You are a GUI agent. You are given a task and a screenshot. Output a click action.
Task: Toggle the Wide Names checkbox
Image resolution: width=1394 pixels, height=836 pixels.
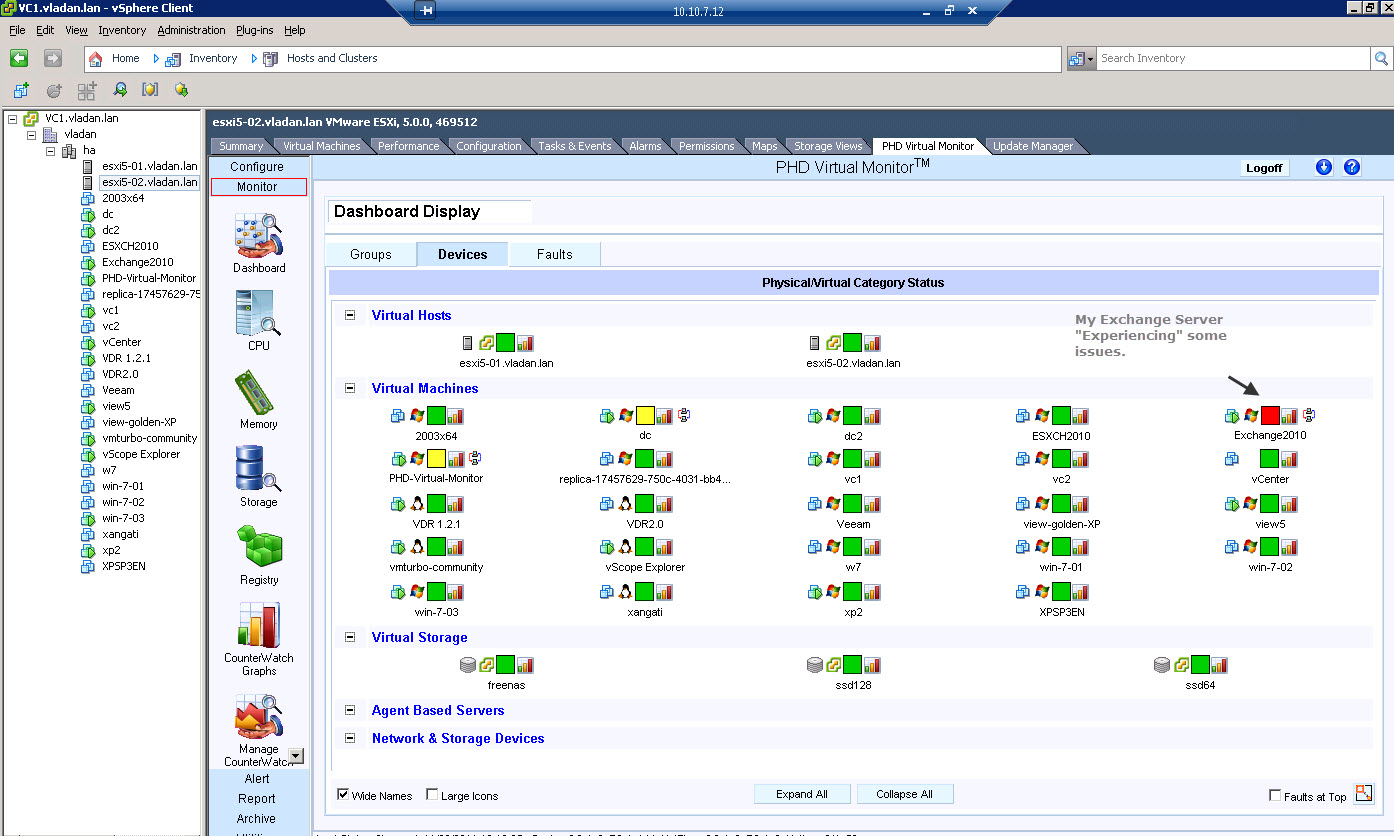coord(344,795)
